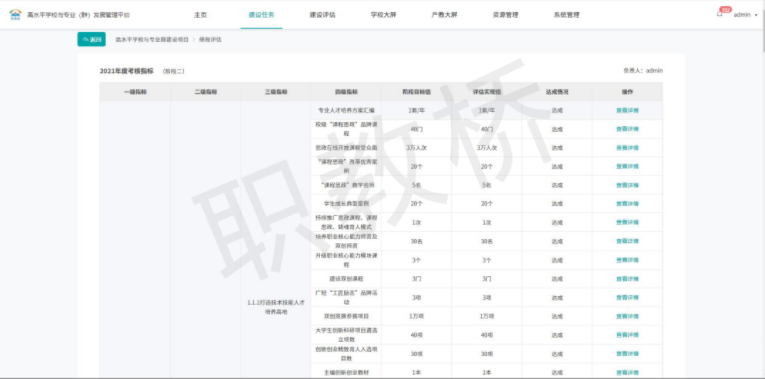Click the 一级指标 column header
The width and height of the screenshot is (765, 379).
pos(135,92)
